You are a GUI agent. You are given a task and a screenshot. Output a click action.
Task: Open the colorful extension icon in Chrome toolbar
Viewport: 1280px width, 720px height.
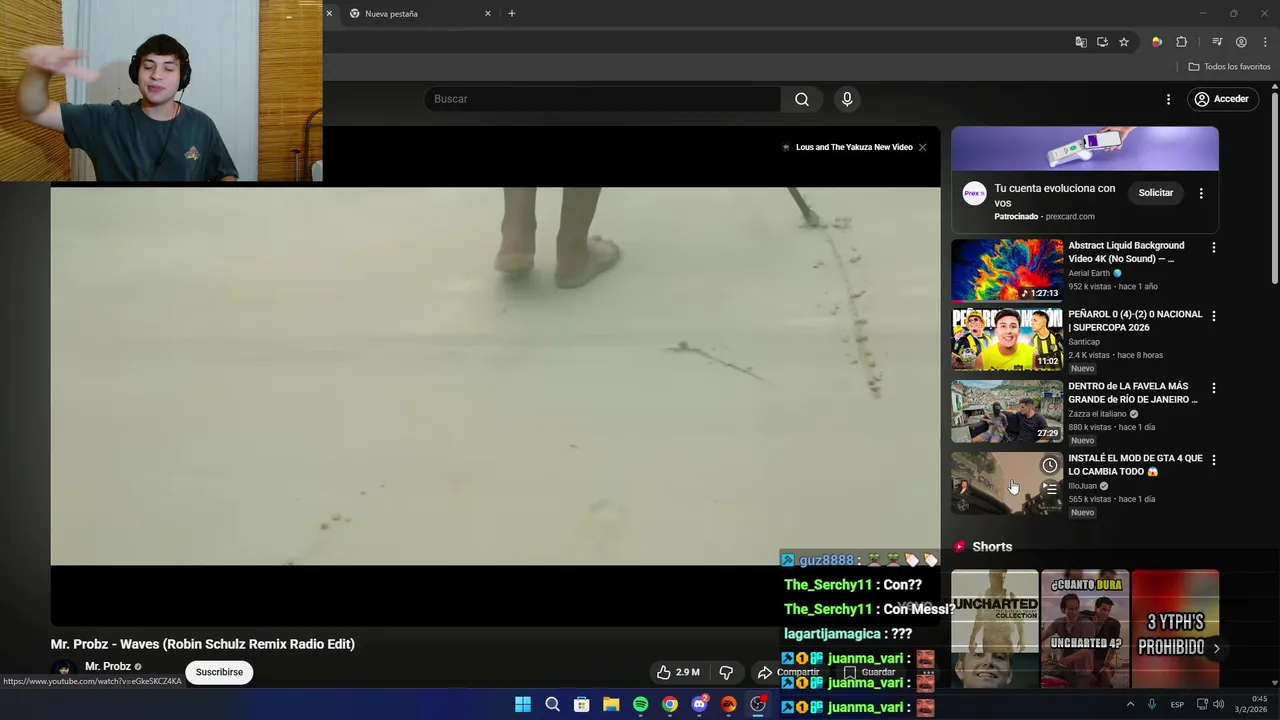pyautogui.click(x=1157, y=42)
